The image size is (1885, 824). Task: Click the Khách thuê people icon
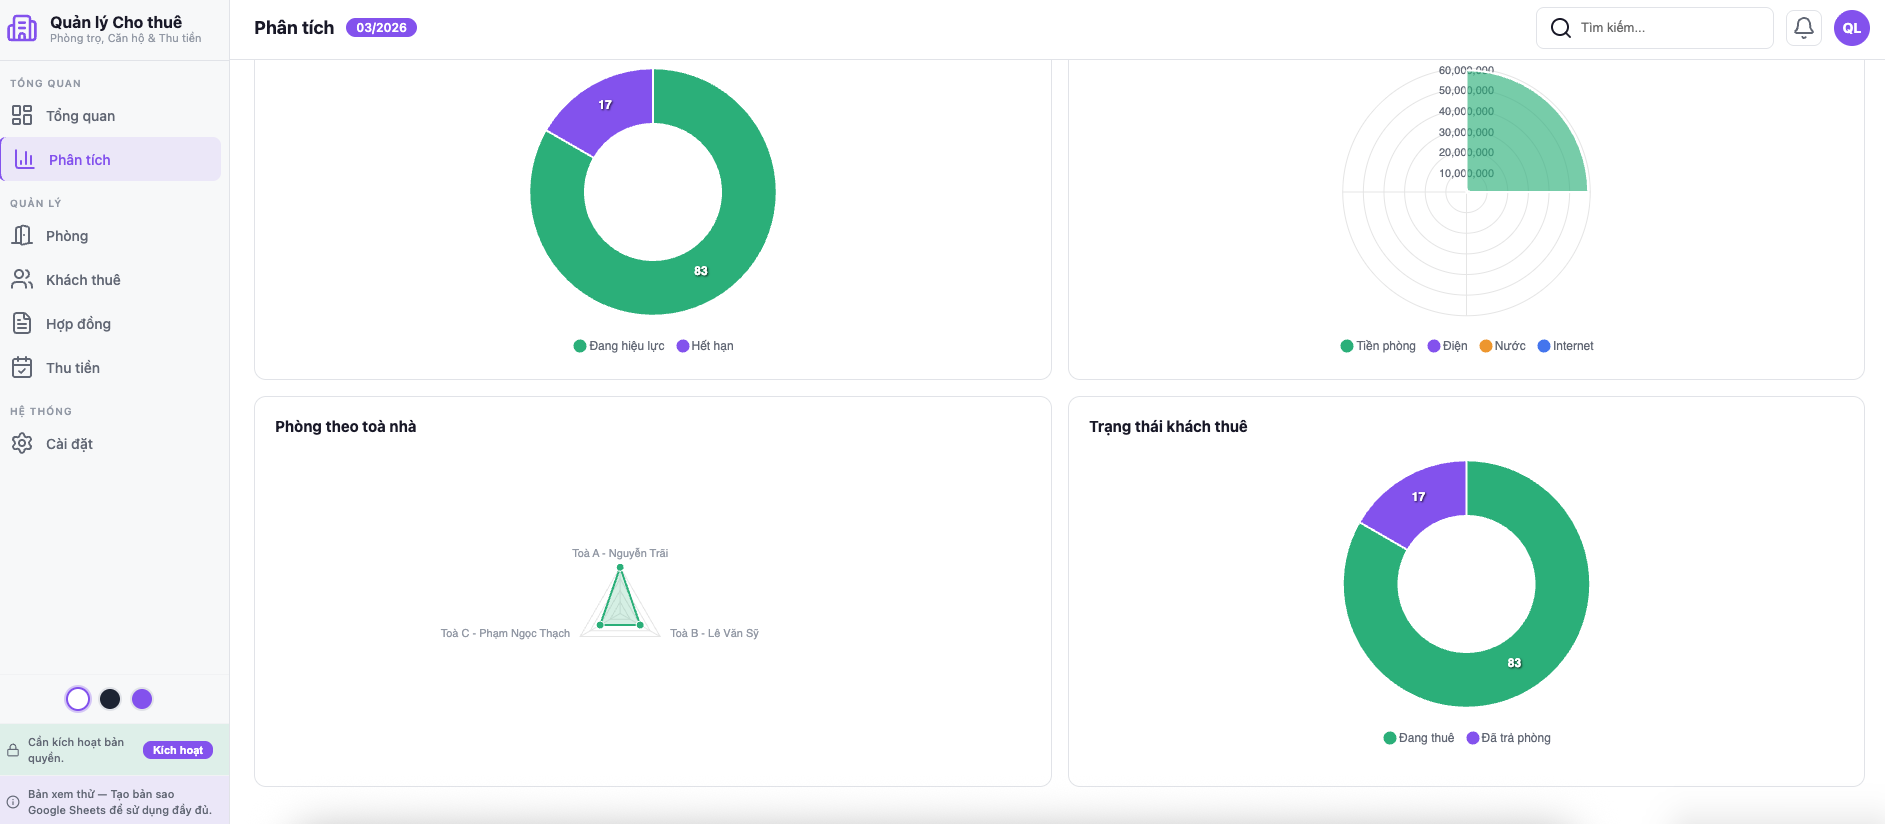pyautogui.click(x=22, y=279)
